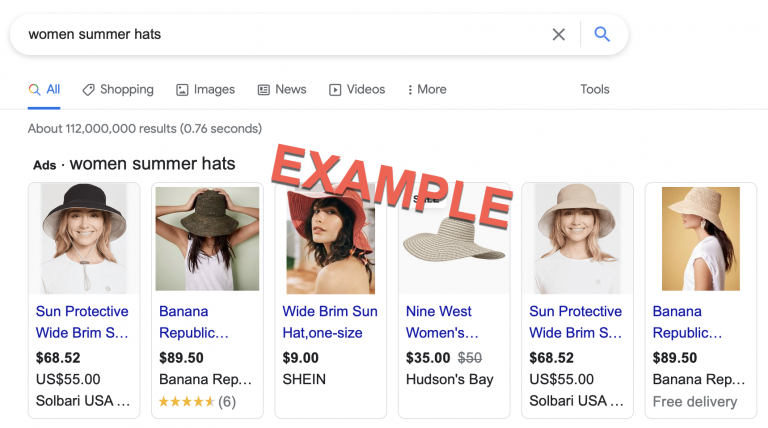Open the first 'Banana Republic…' product link
Screen dimensions: 768x428
point(194,322)
